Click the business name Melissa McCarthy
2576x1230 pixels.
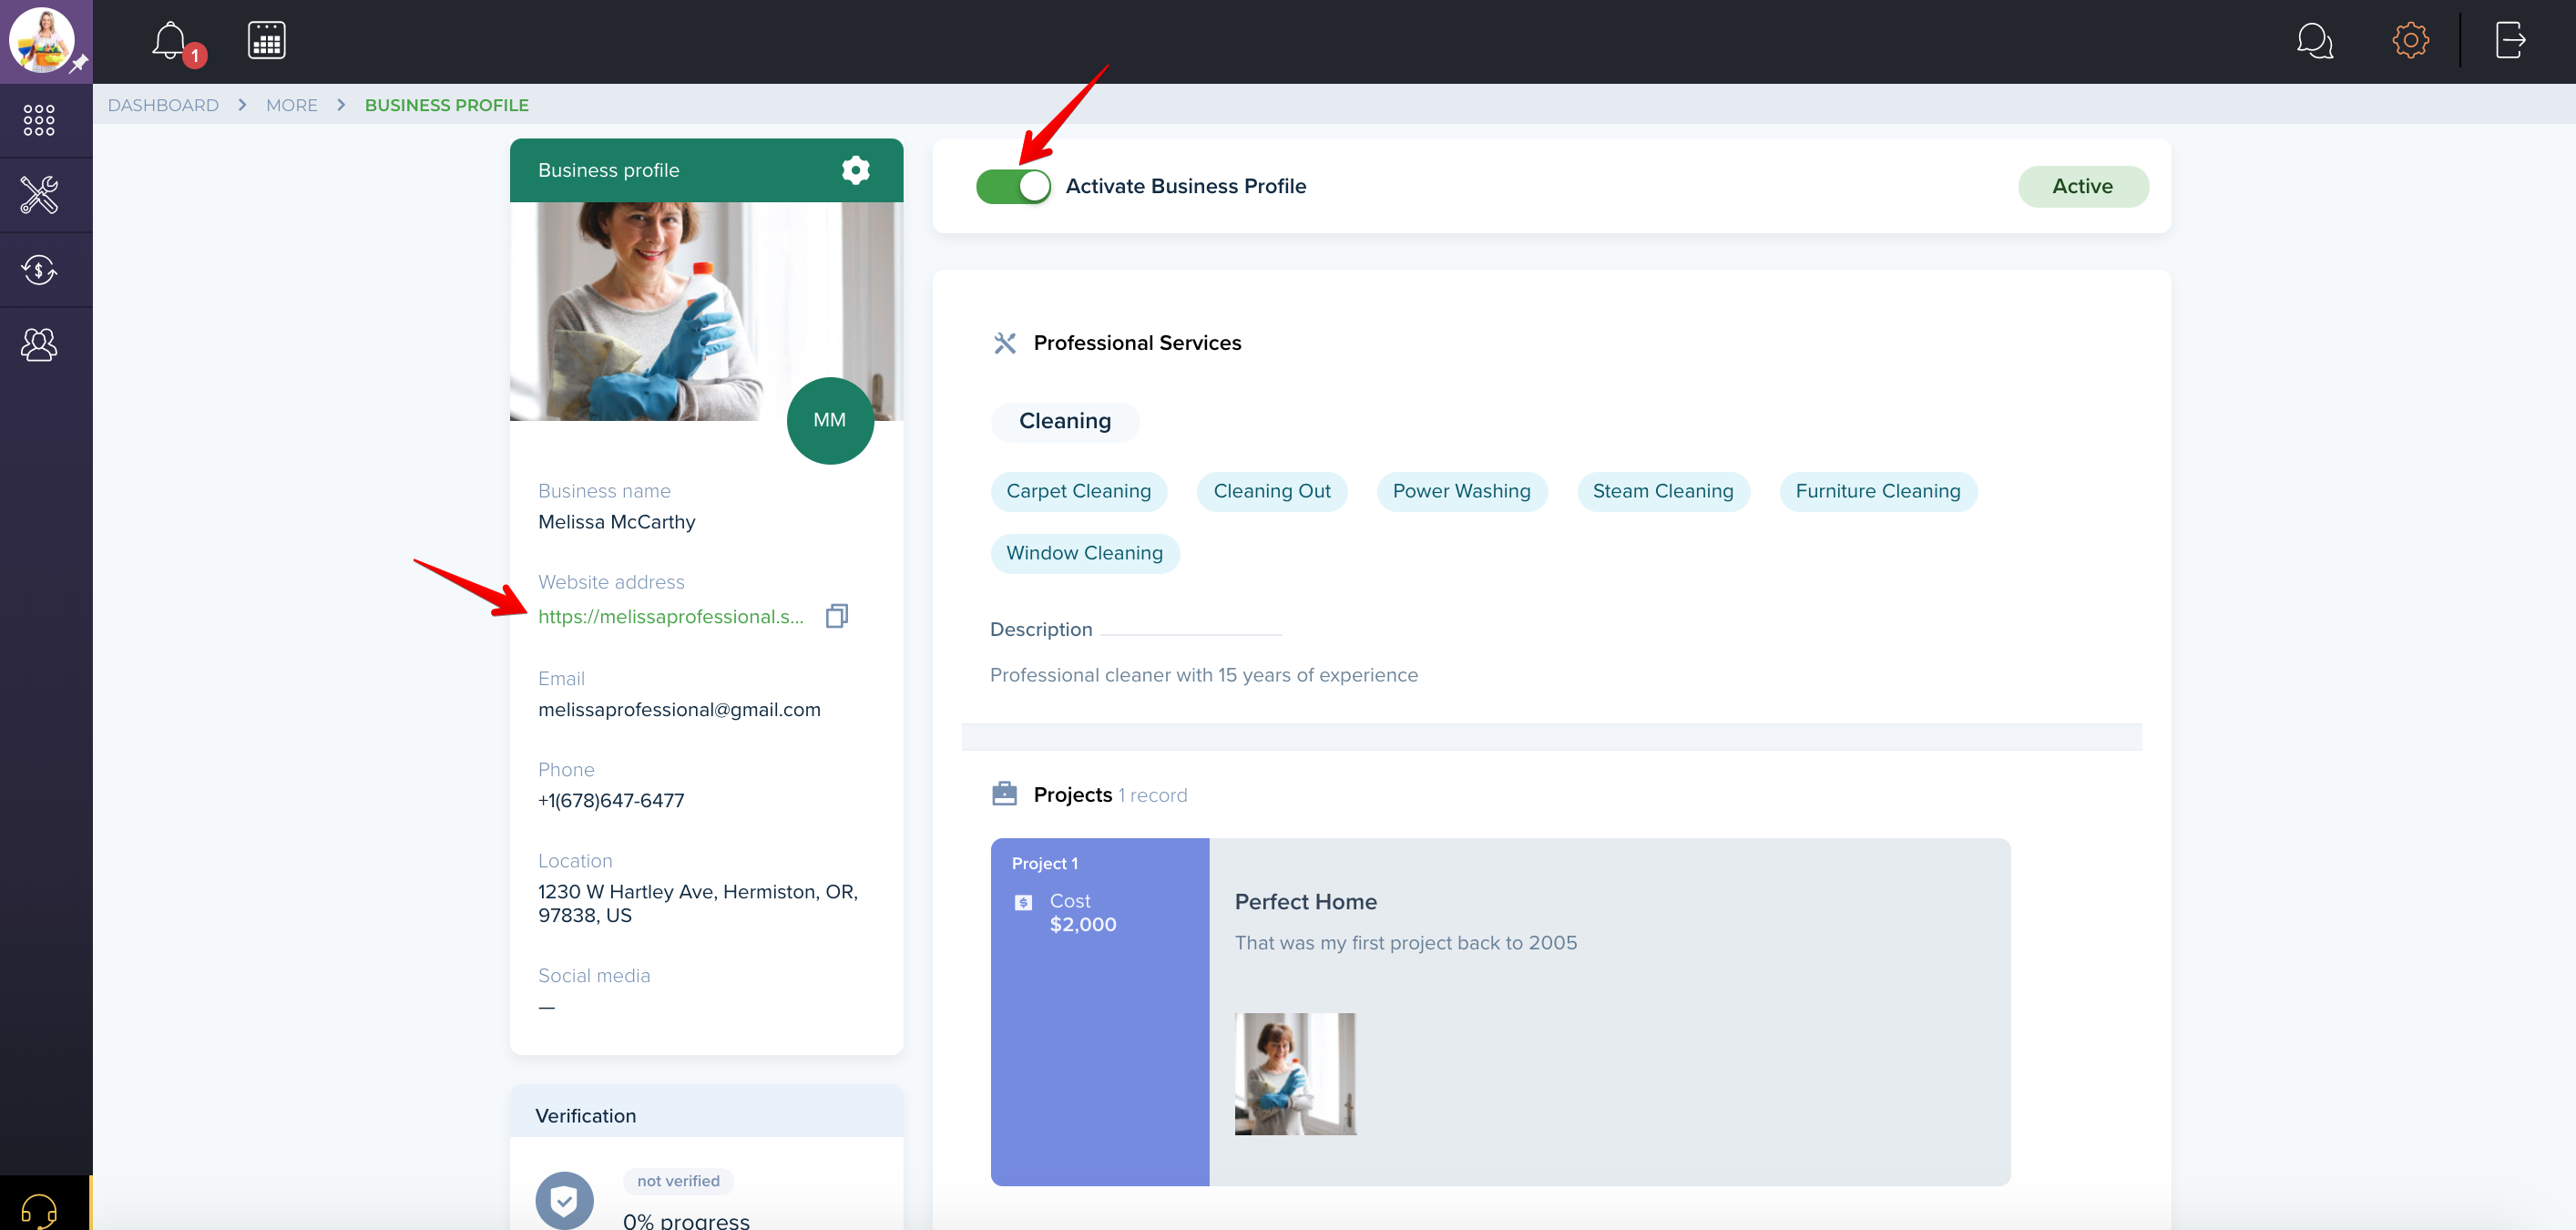tap(616, 522)
